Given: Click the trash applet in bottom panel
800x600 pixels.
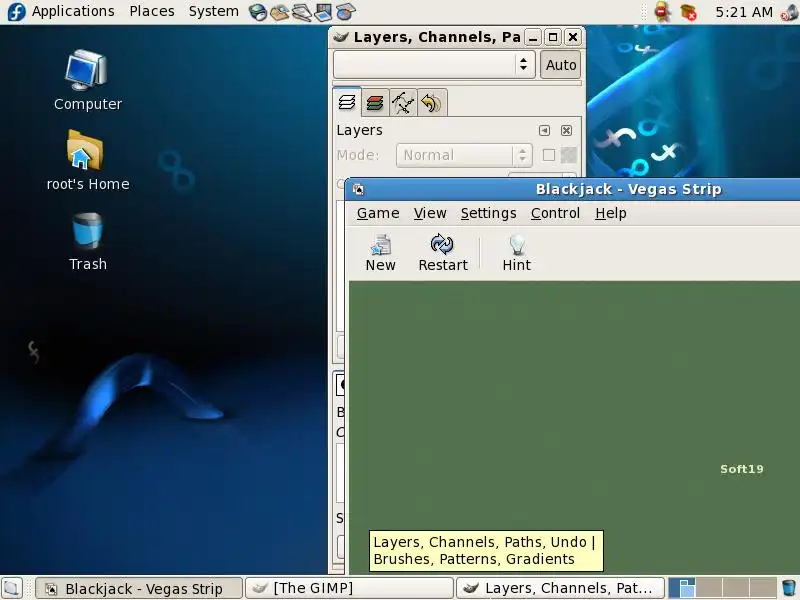Looking at the screenshot, I should 789,588.
